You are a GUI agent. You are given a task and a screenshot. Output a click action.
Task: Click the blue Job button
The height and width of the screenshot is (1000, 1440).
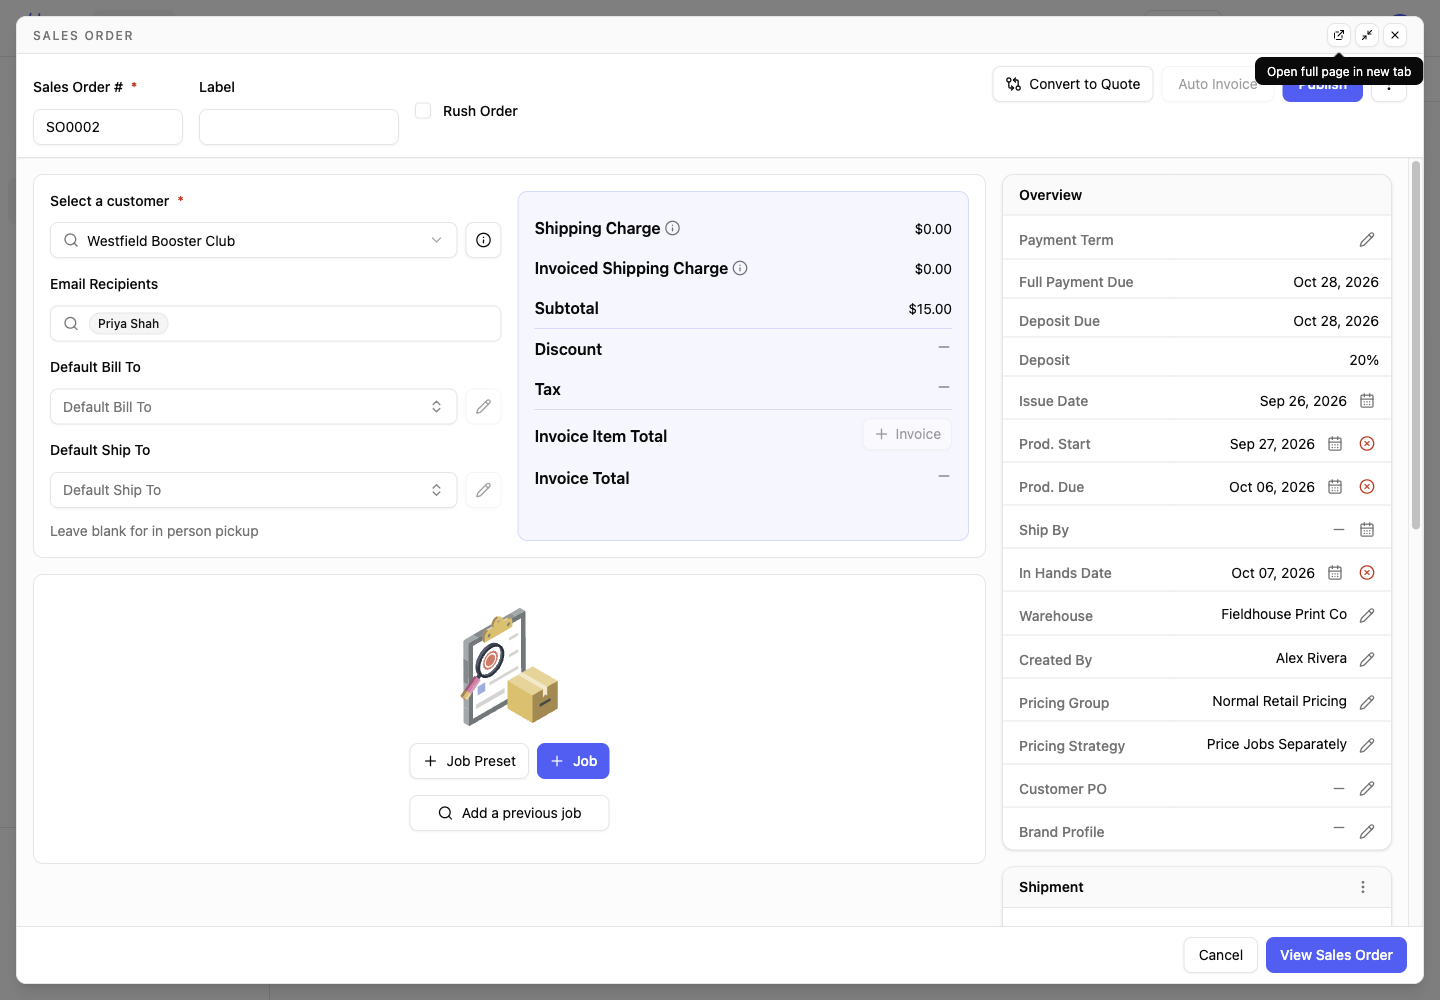[573, 761]
